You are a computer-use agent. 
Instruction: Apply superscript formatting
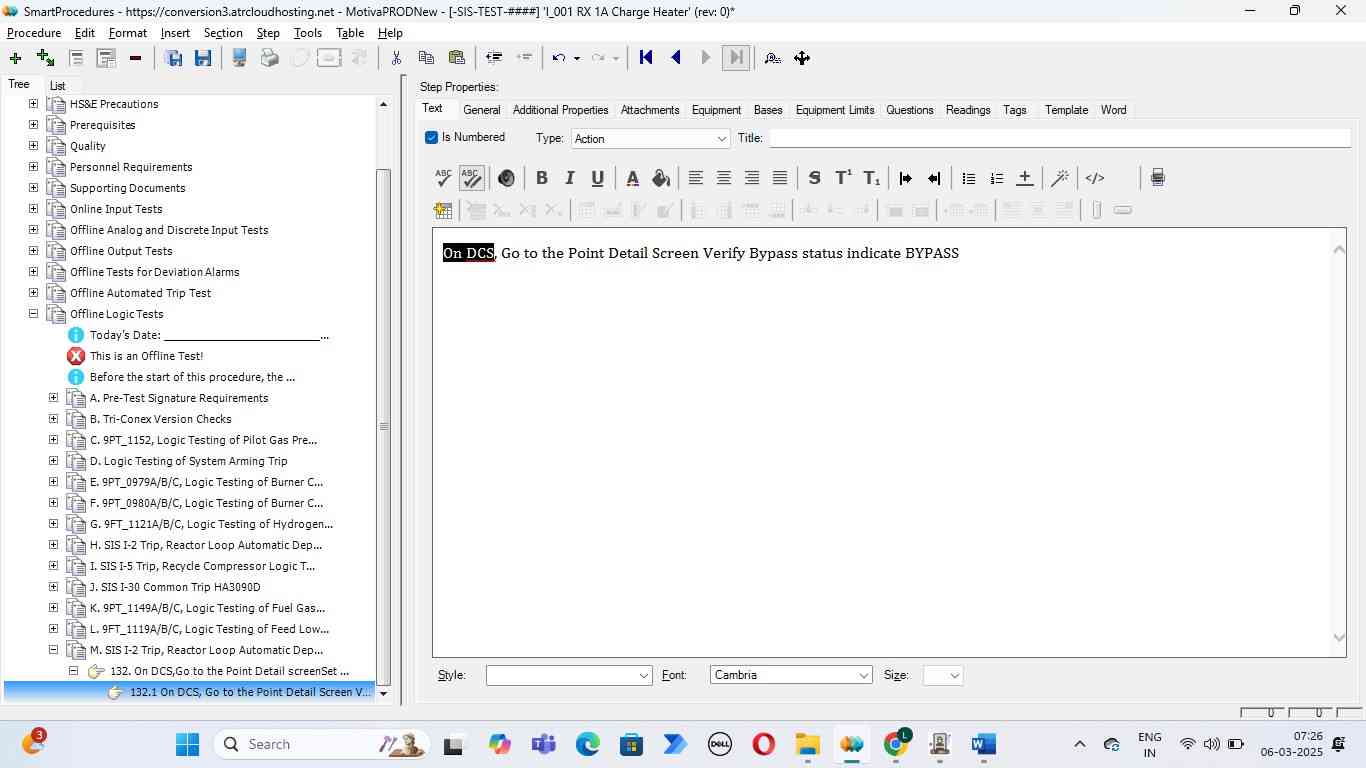click(843, 178)
